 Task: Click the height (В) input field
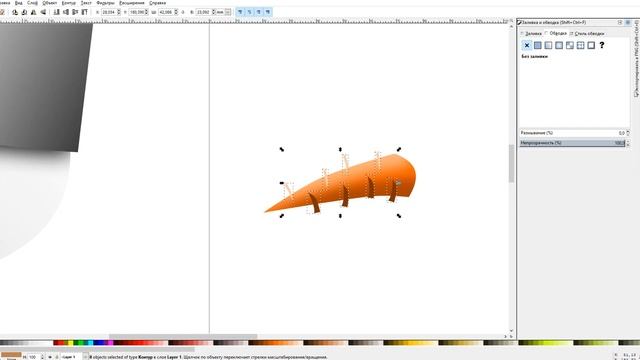tap(203, 12)
